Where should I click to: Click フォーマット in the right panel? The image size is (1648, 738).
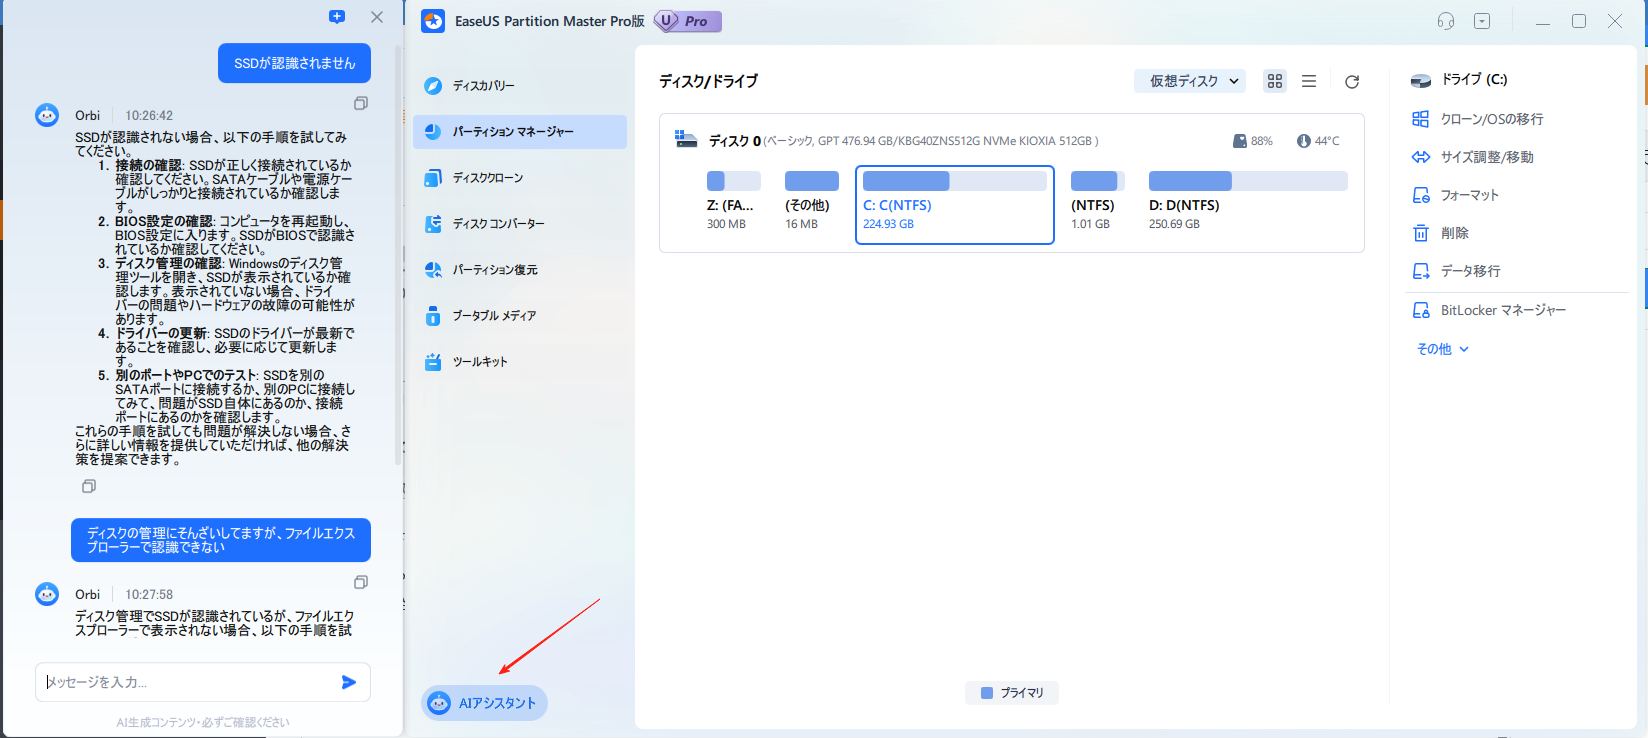click(x=1469, y=196)
